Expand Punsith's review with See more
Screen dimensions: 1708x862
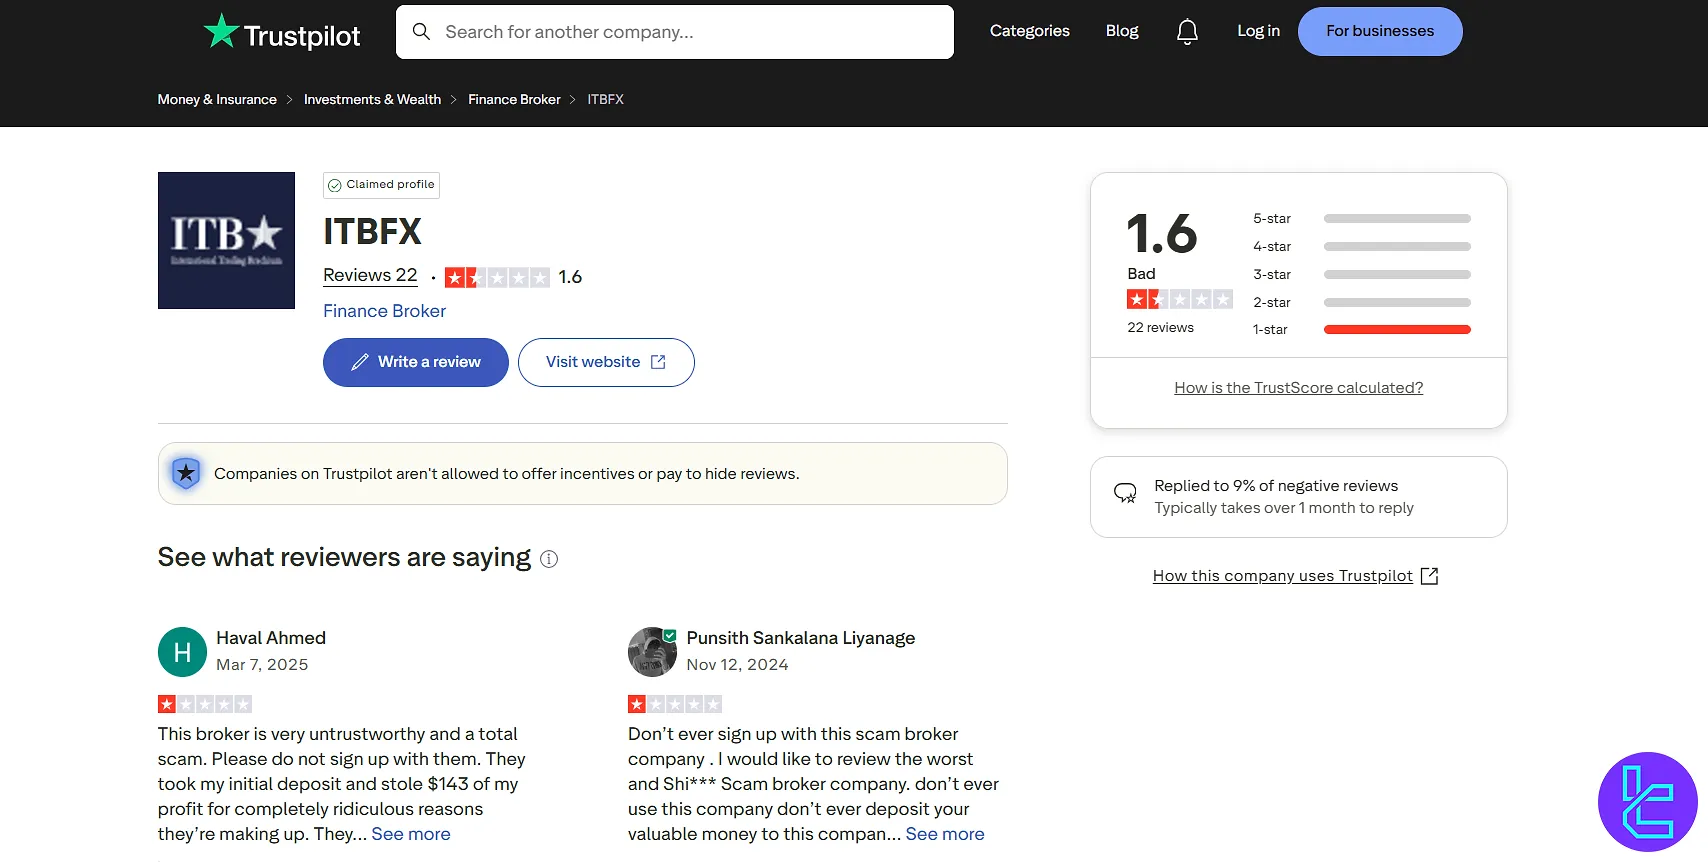[x=945, y=834]
